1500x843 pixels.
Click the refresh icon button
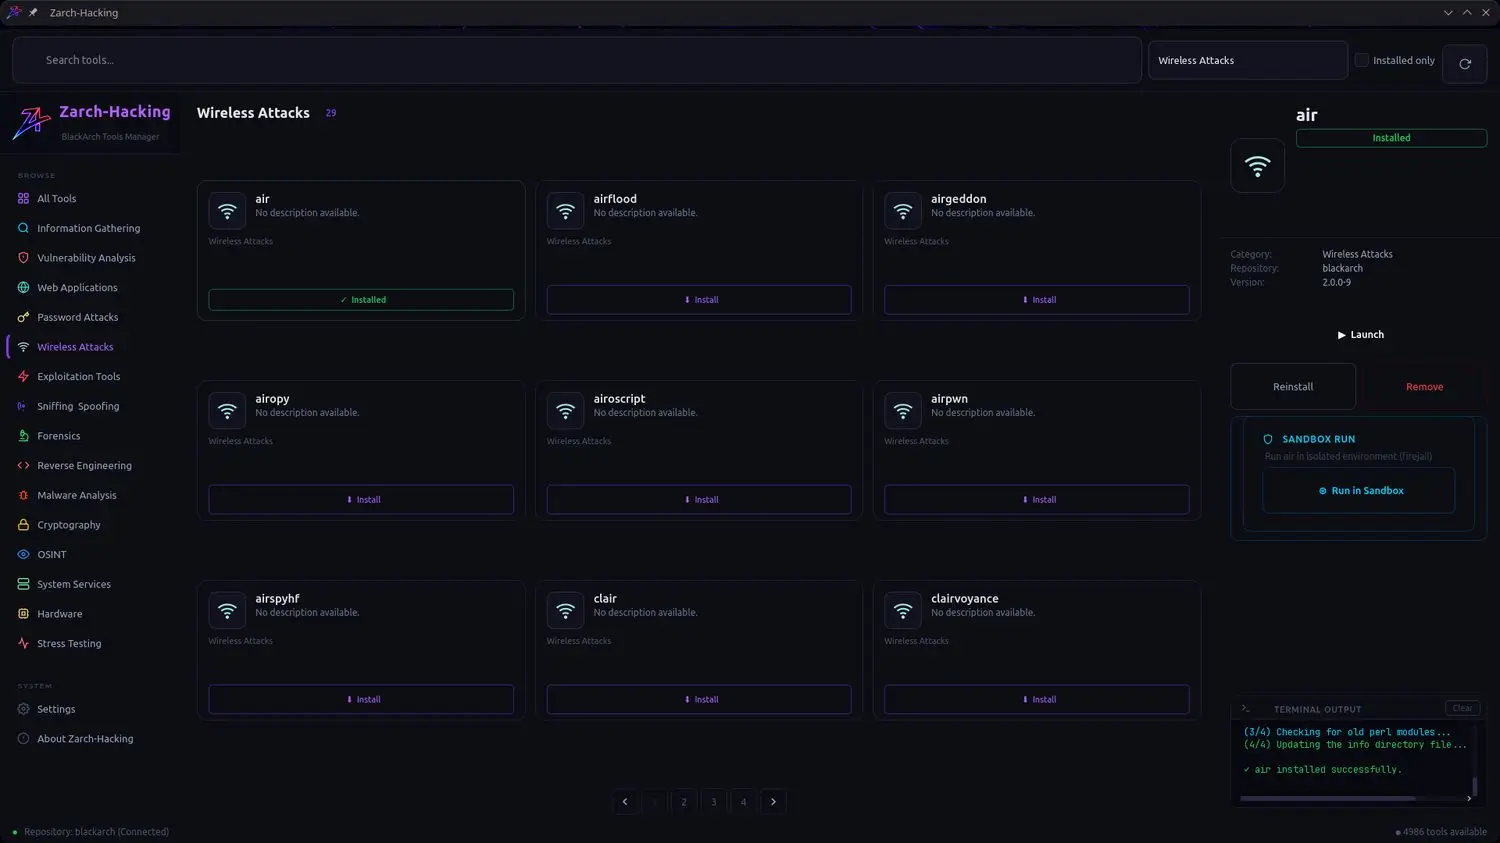(1465, 64)
